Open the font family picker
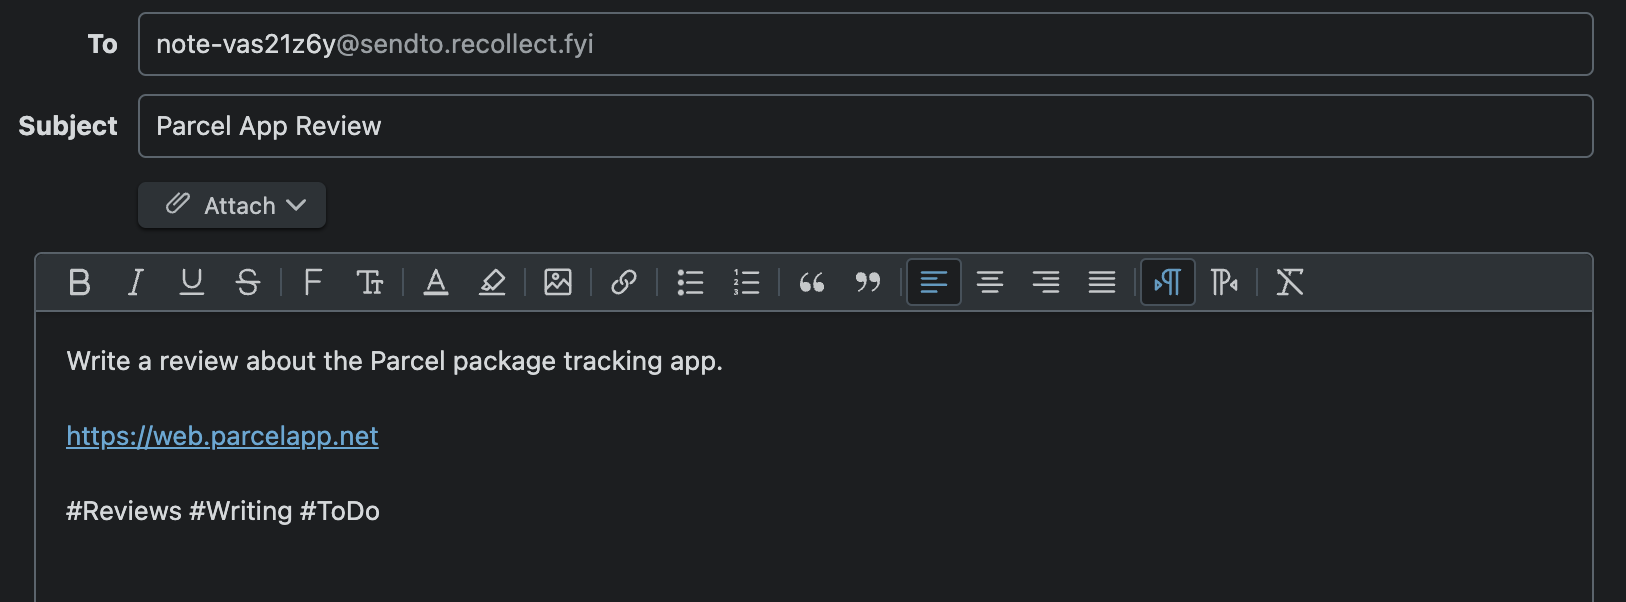Viewport: 1626px width, 602px height. tap(313, 283)
